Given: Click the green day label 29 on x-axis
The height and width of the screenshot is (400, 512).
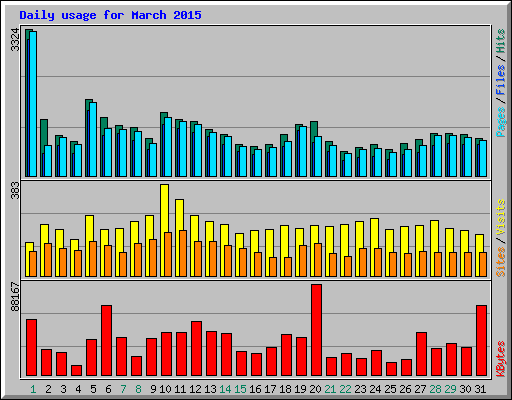Looking at the screenshot, I should click(x=450, y=389).
